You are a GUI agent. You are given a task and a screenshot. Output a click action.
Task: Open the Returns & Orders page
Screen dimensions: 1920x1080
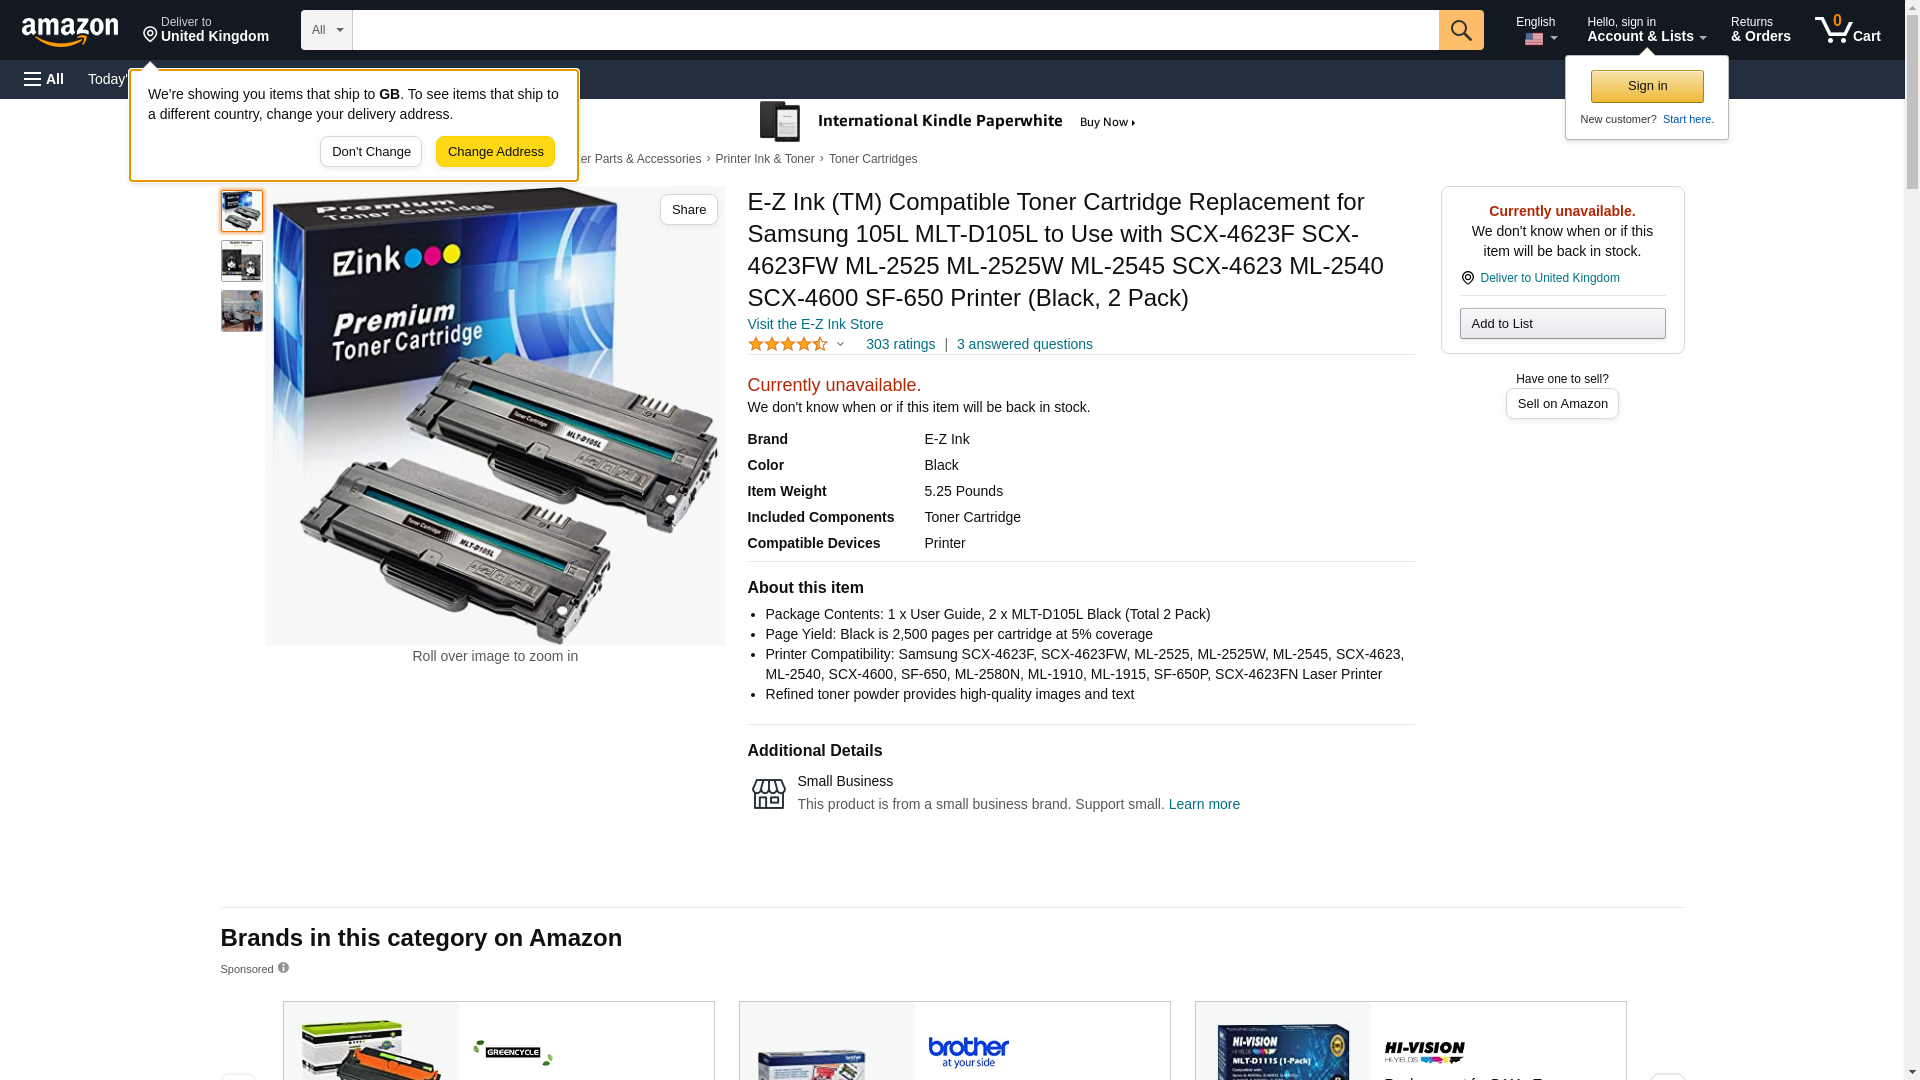click(1760, 29)
